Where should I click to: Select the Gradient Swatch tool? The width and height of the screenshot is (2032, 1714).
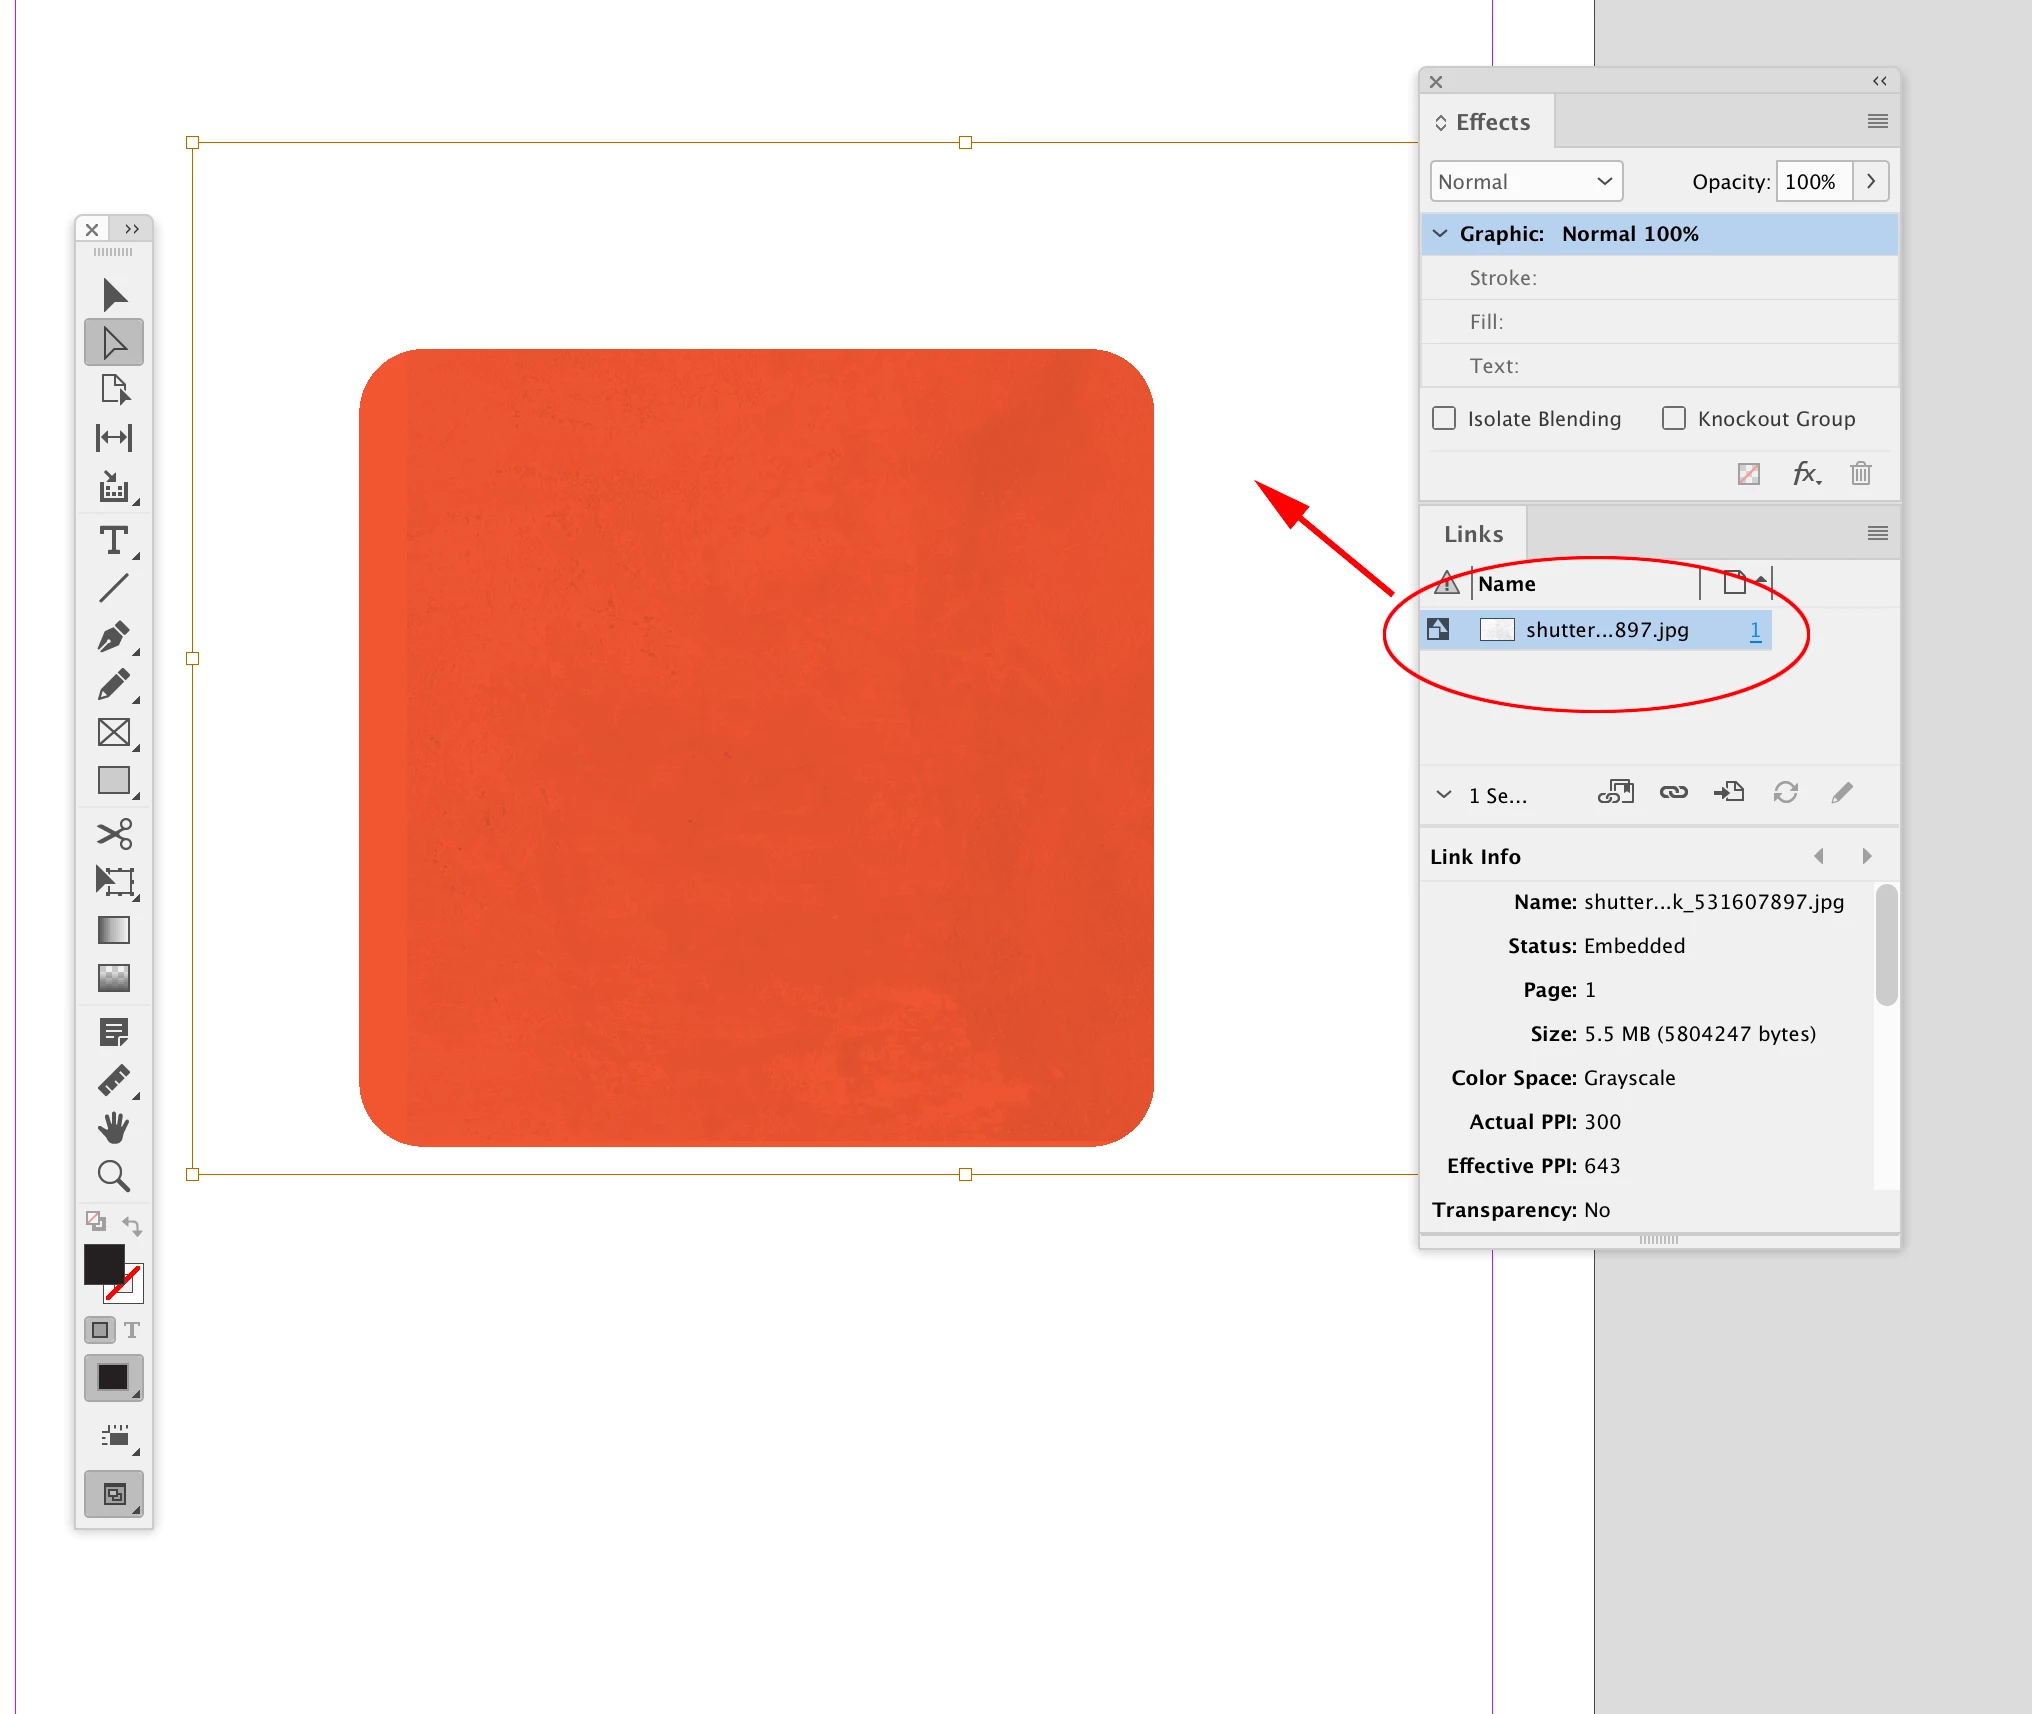(113, 930)
